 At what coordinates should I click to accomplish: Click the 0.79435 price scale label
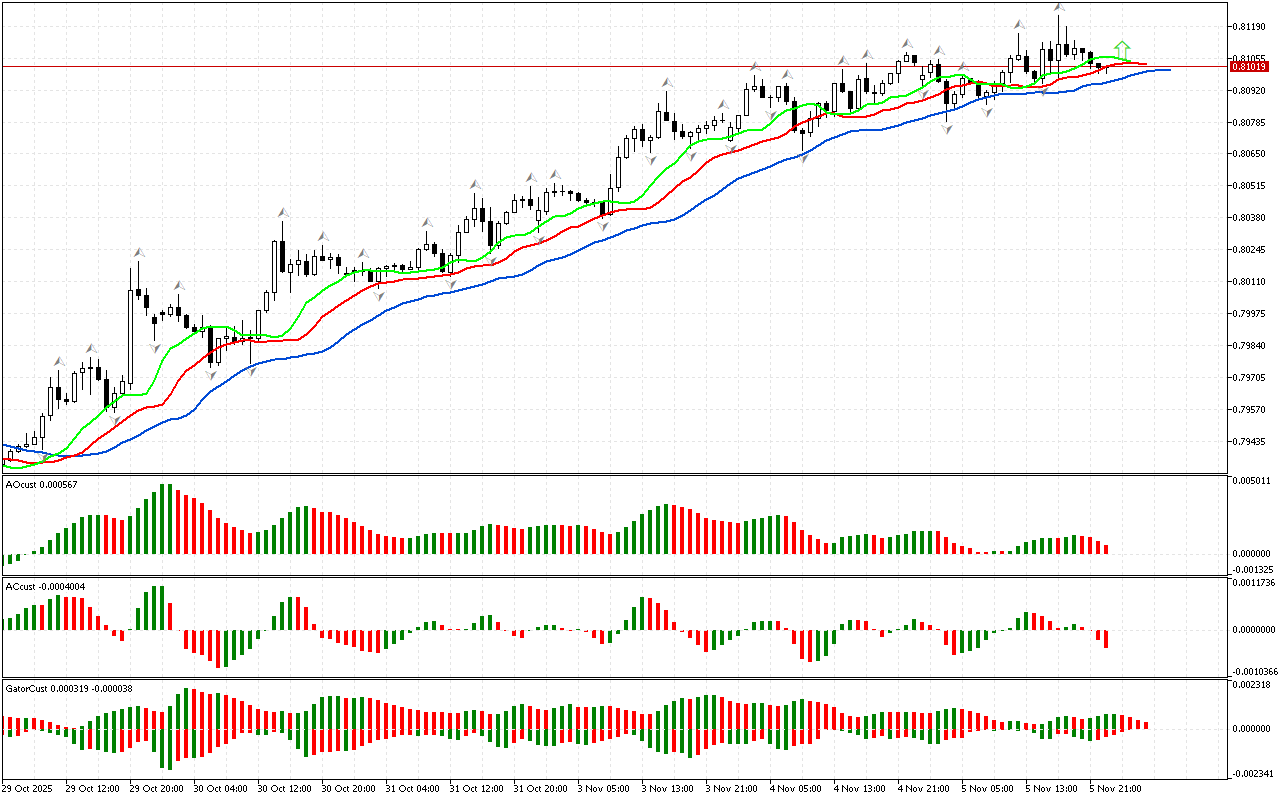coord(1246,441)
